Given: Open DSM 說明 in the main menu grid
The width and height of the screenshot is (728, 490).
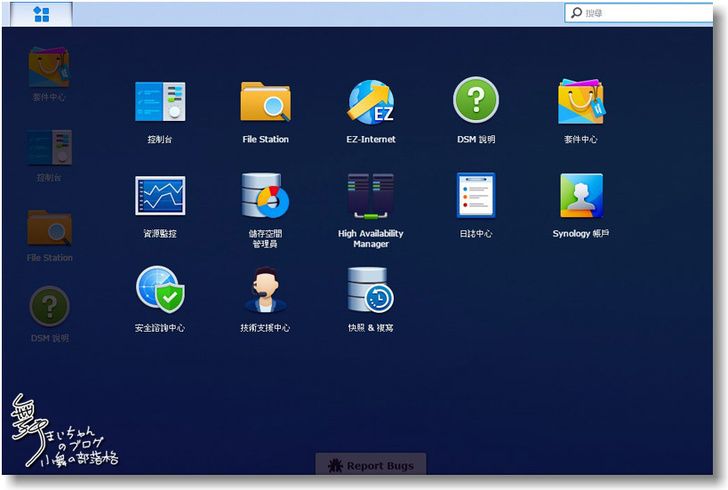Looking at the screenshot, I should (x=476, y=102).
